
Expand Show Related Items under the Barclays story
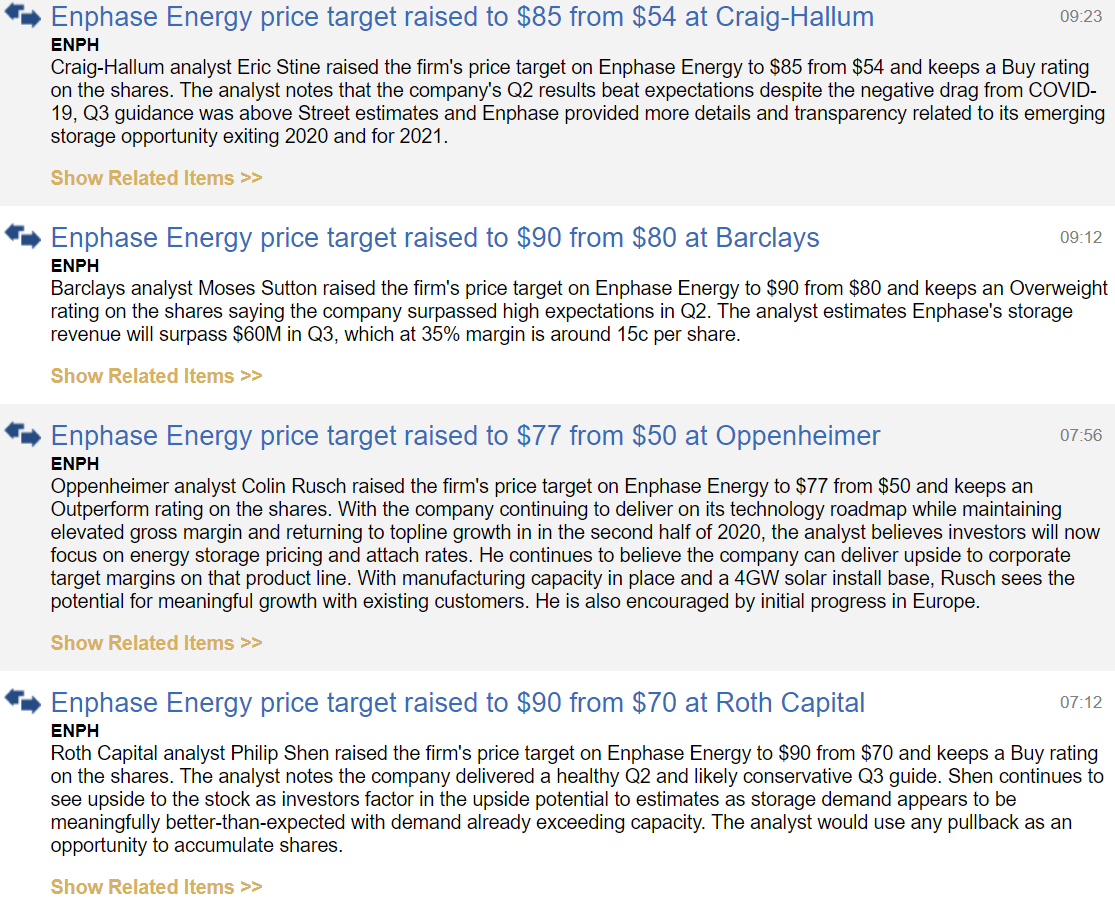tap(156, 376)
